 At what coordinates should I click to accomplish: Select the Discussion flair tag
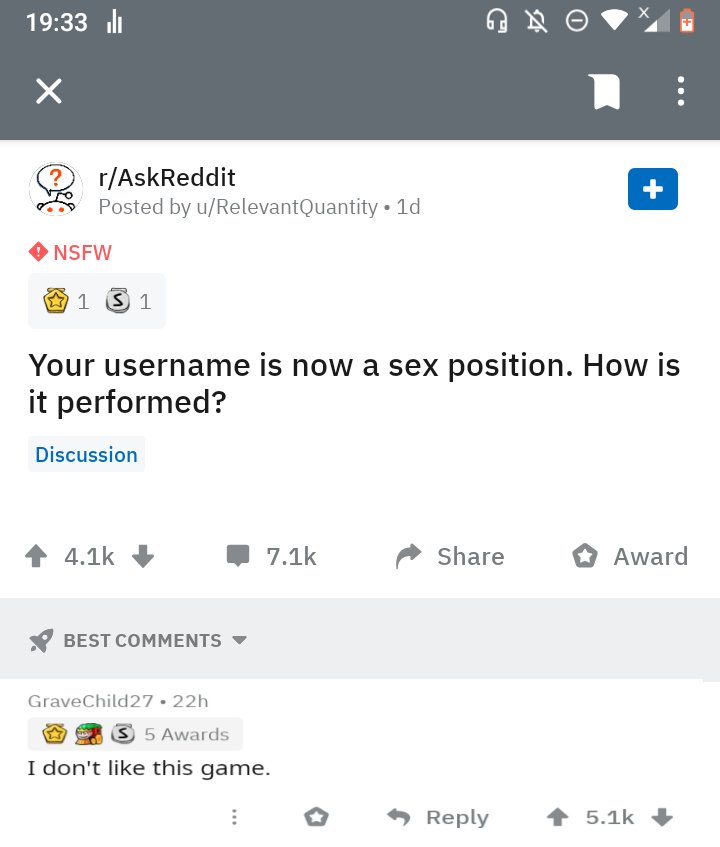click(x=86, y=454)
